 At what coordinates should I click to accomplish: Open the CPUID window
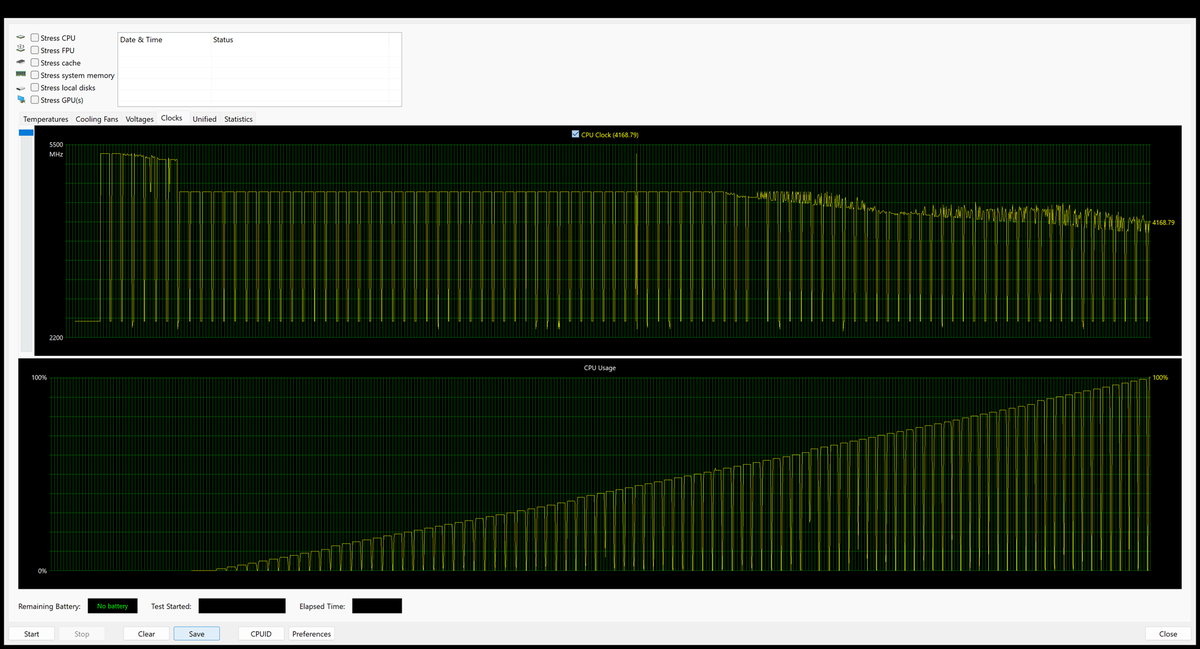(x=261, y=633)
